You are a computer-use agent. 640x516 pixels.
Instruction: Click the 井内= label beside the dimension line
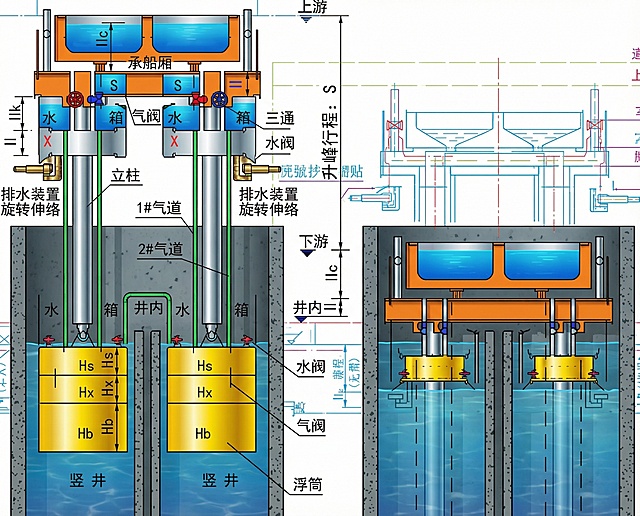pyautogui.click(x=316, y=307)
